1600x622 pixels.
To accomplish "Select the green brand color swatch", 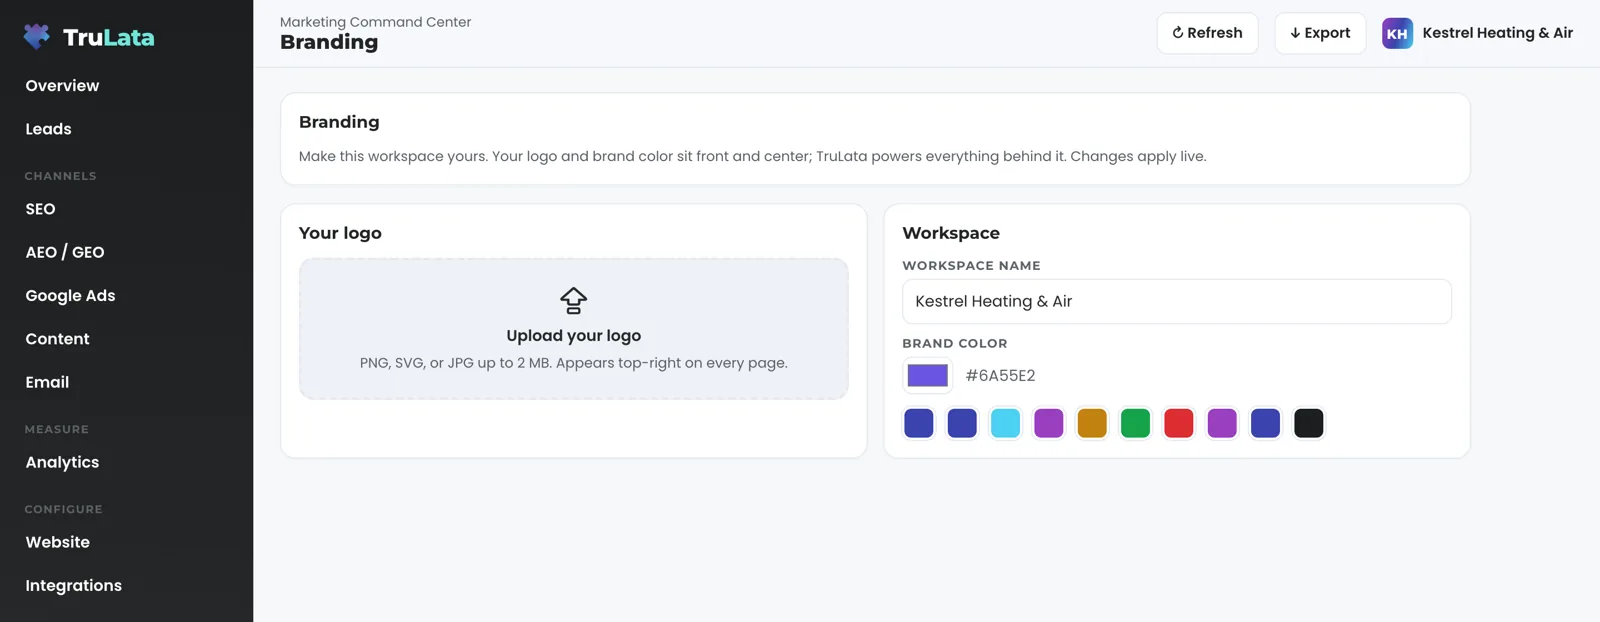I will tap(1135, 423).
